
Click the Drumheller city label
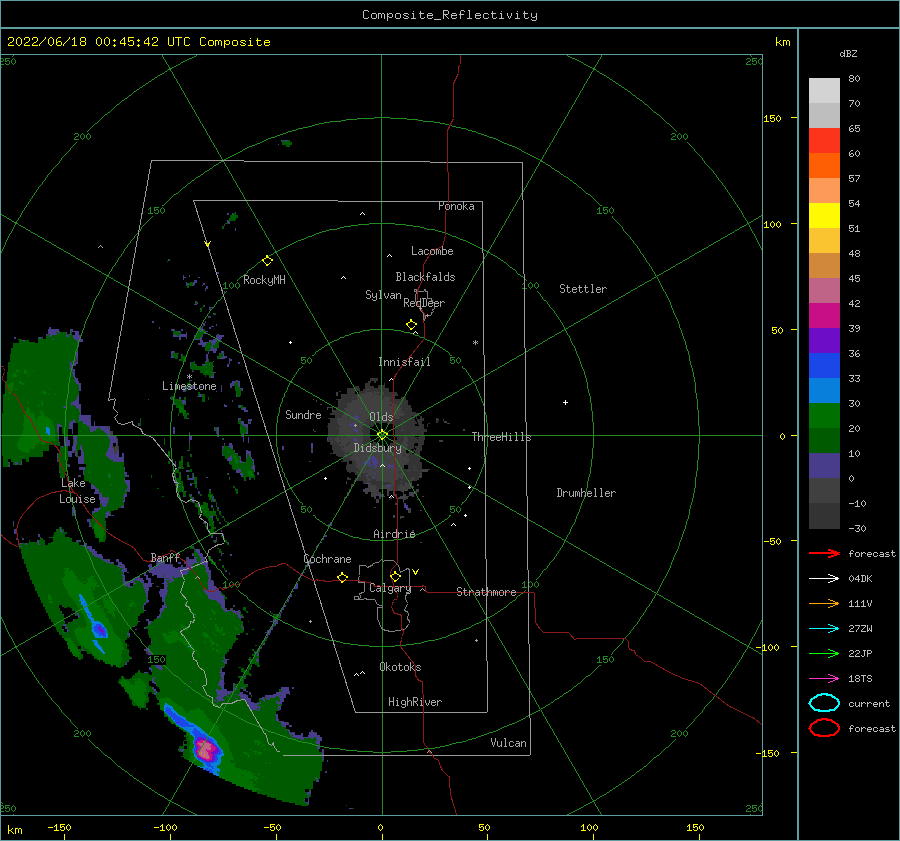click(x=586, y=493)
